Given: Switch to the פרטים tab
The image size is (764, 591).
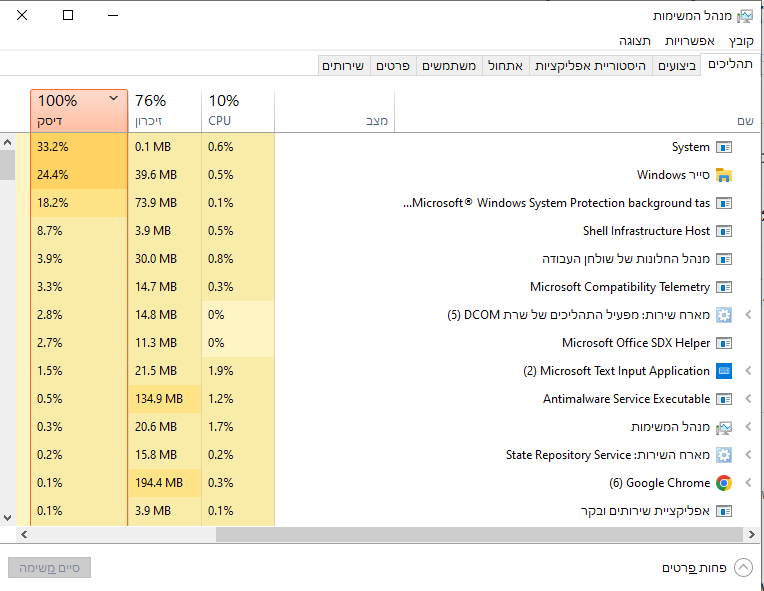Looking at the screenshot, I should coord(393,66).
